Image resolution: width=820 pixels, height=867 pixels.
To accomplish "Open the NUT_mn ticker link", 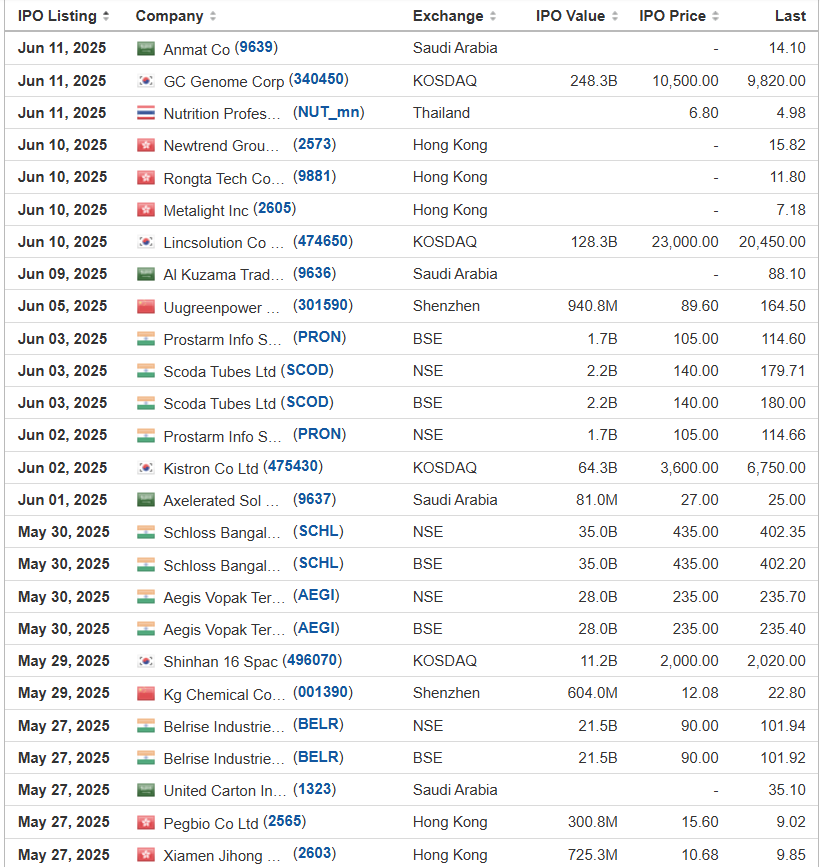I will tap(328, 112).
